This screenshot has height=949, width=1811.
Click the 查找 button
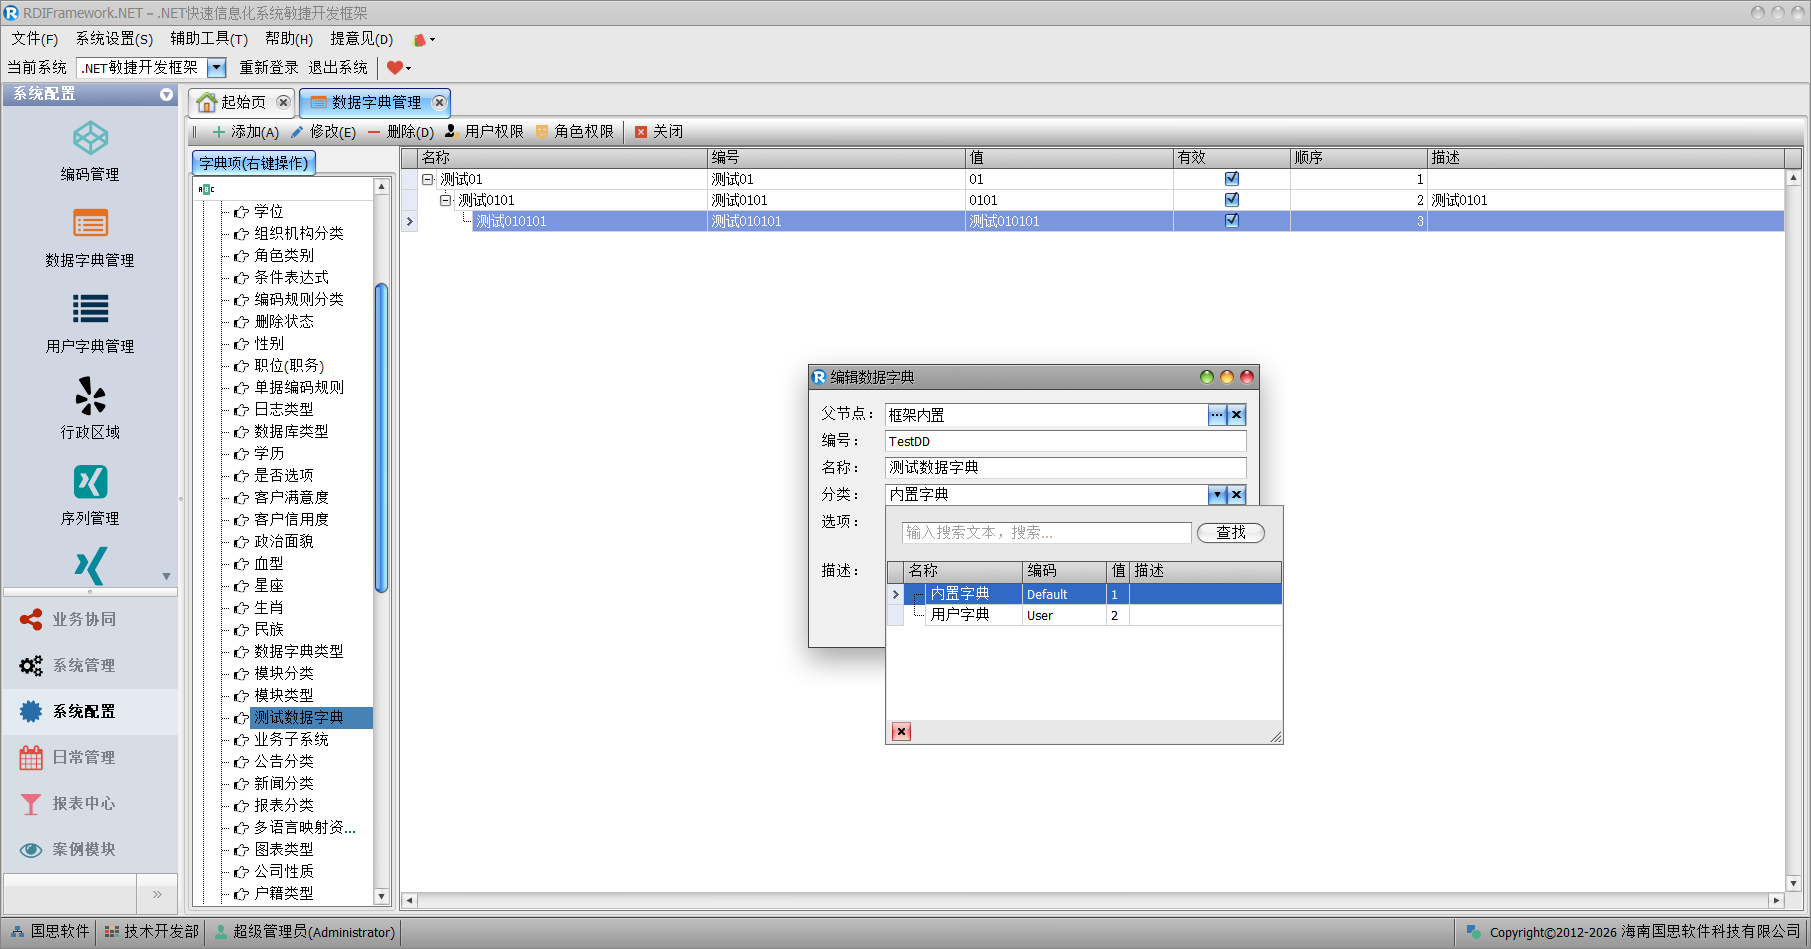1230,533
